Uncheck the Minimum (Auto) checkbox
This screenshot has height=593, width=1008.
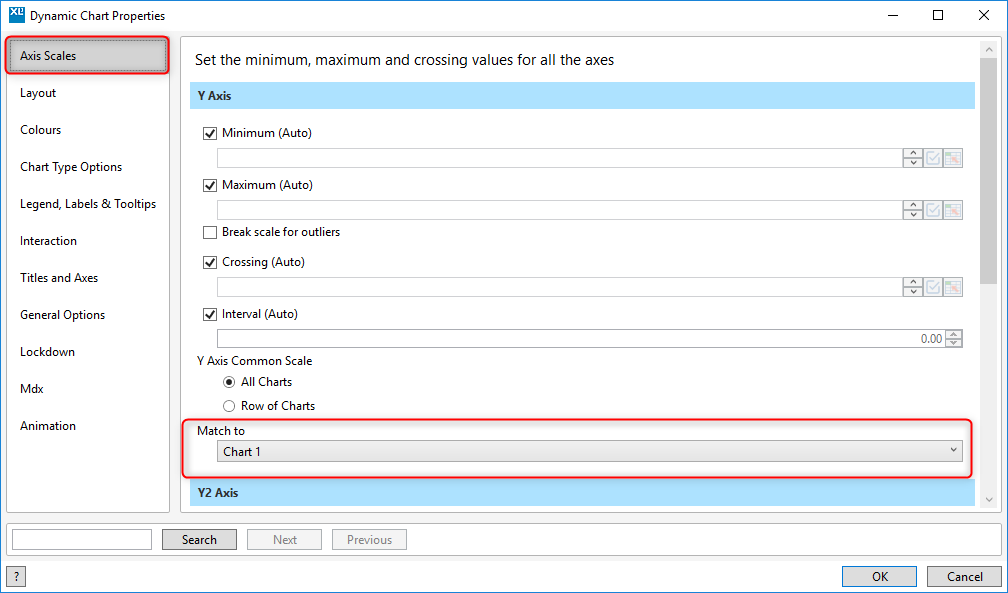(210, 133)
